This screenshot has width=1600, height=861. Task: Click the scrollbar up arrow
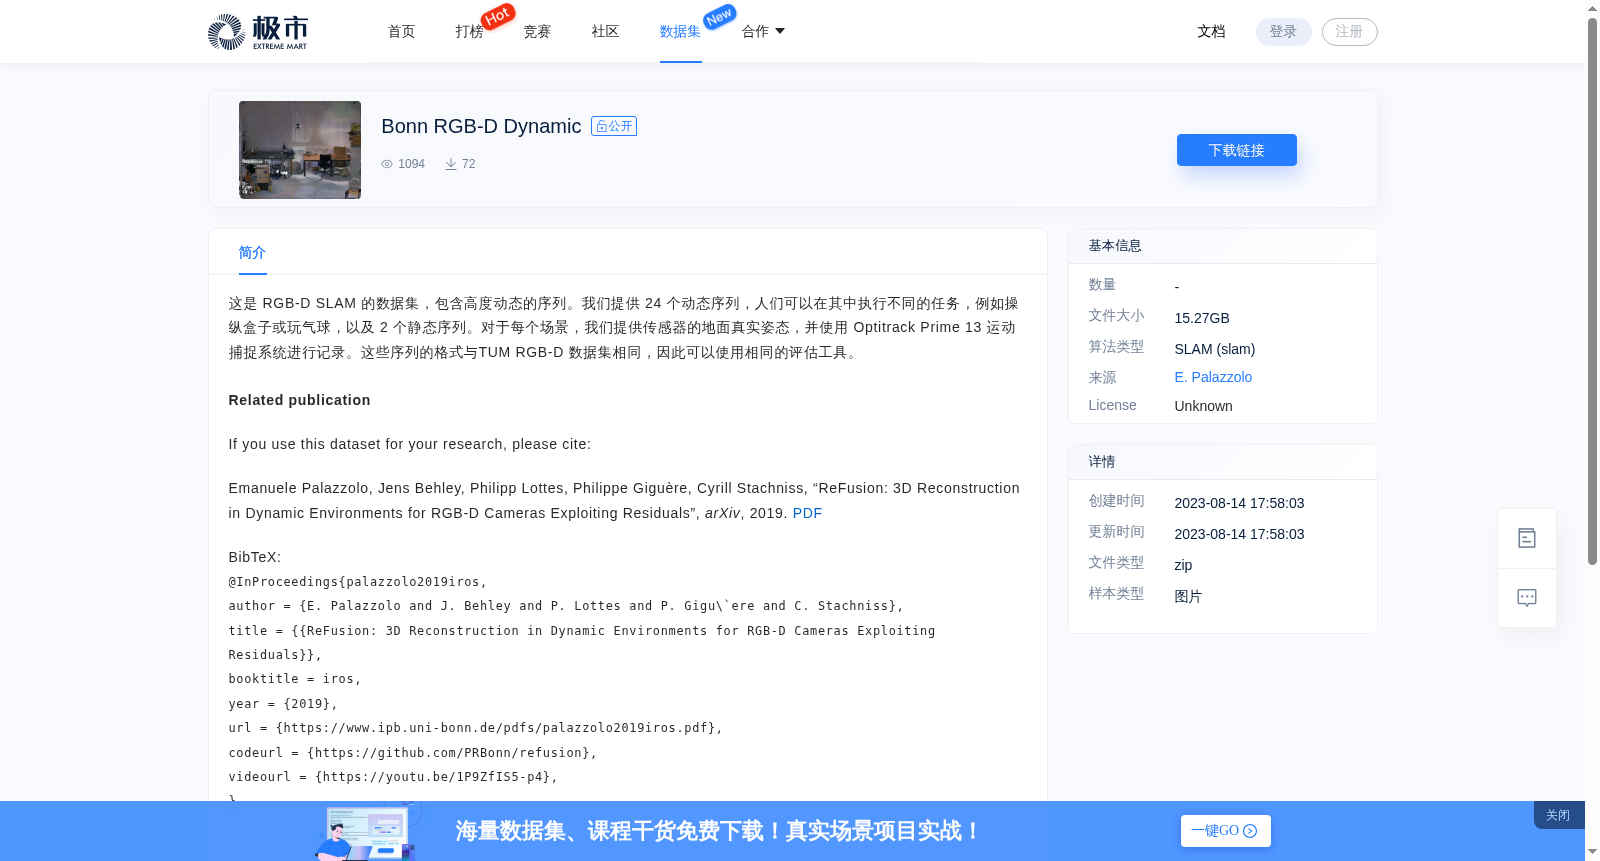pos(1592,8)
